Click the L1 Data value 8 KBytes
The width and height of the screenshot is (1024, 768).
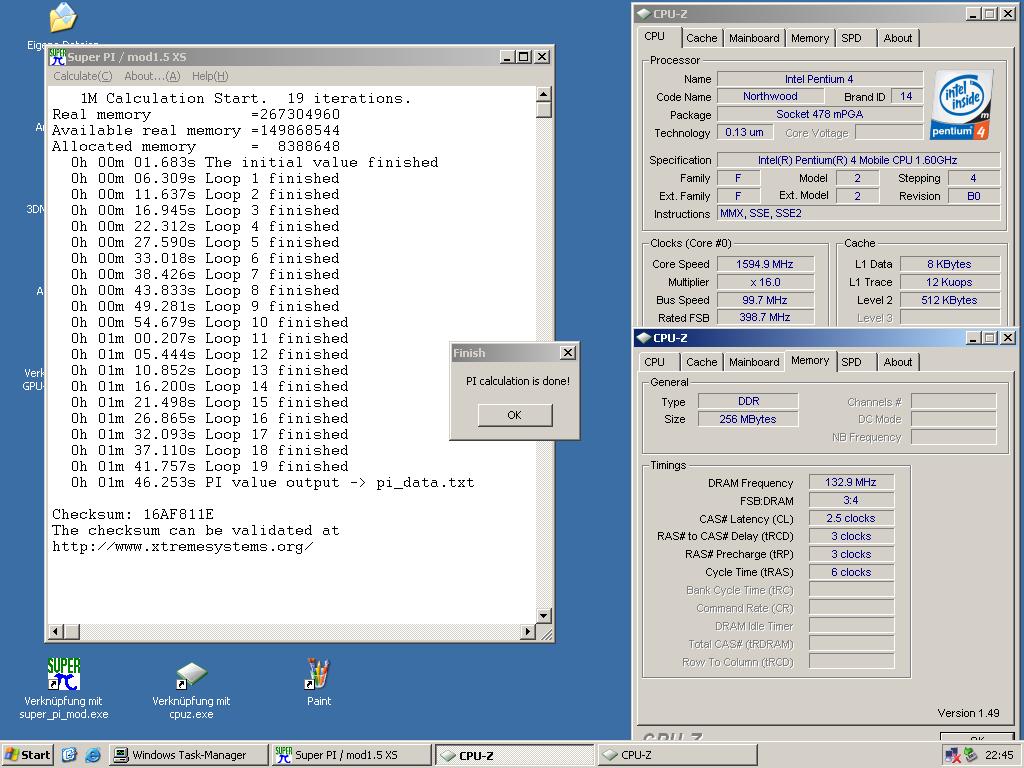950,264
